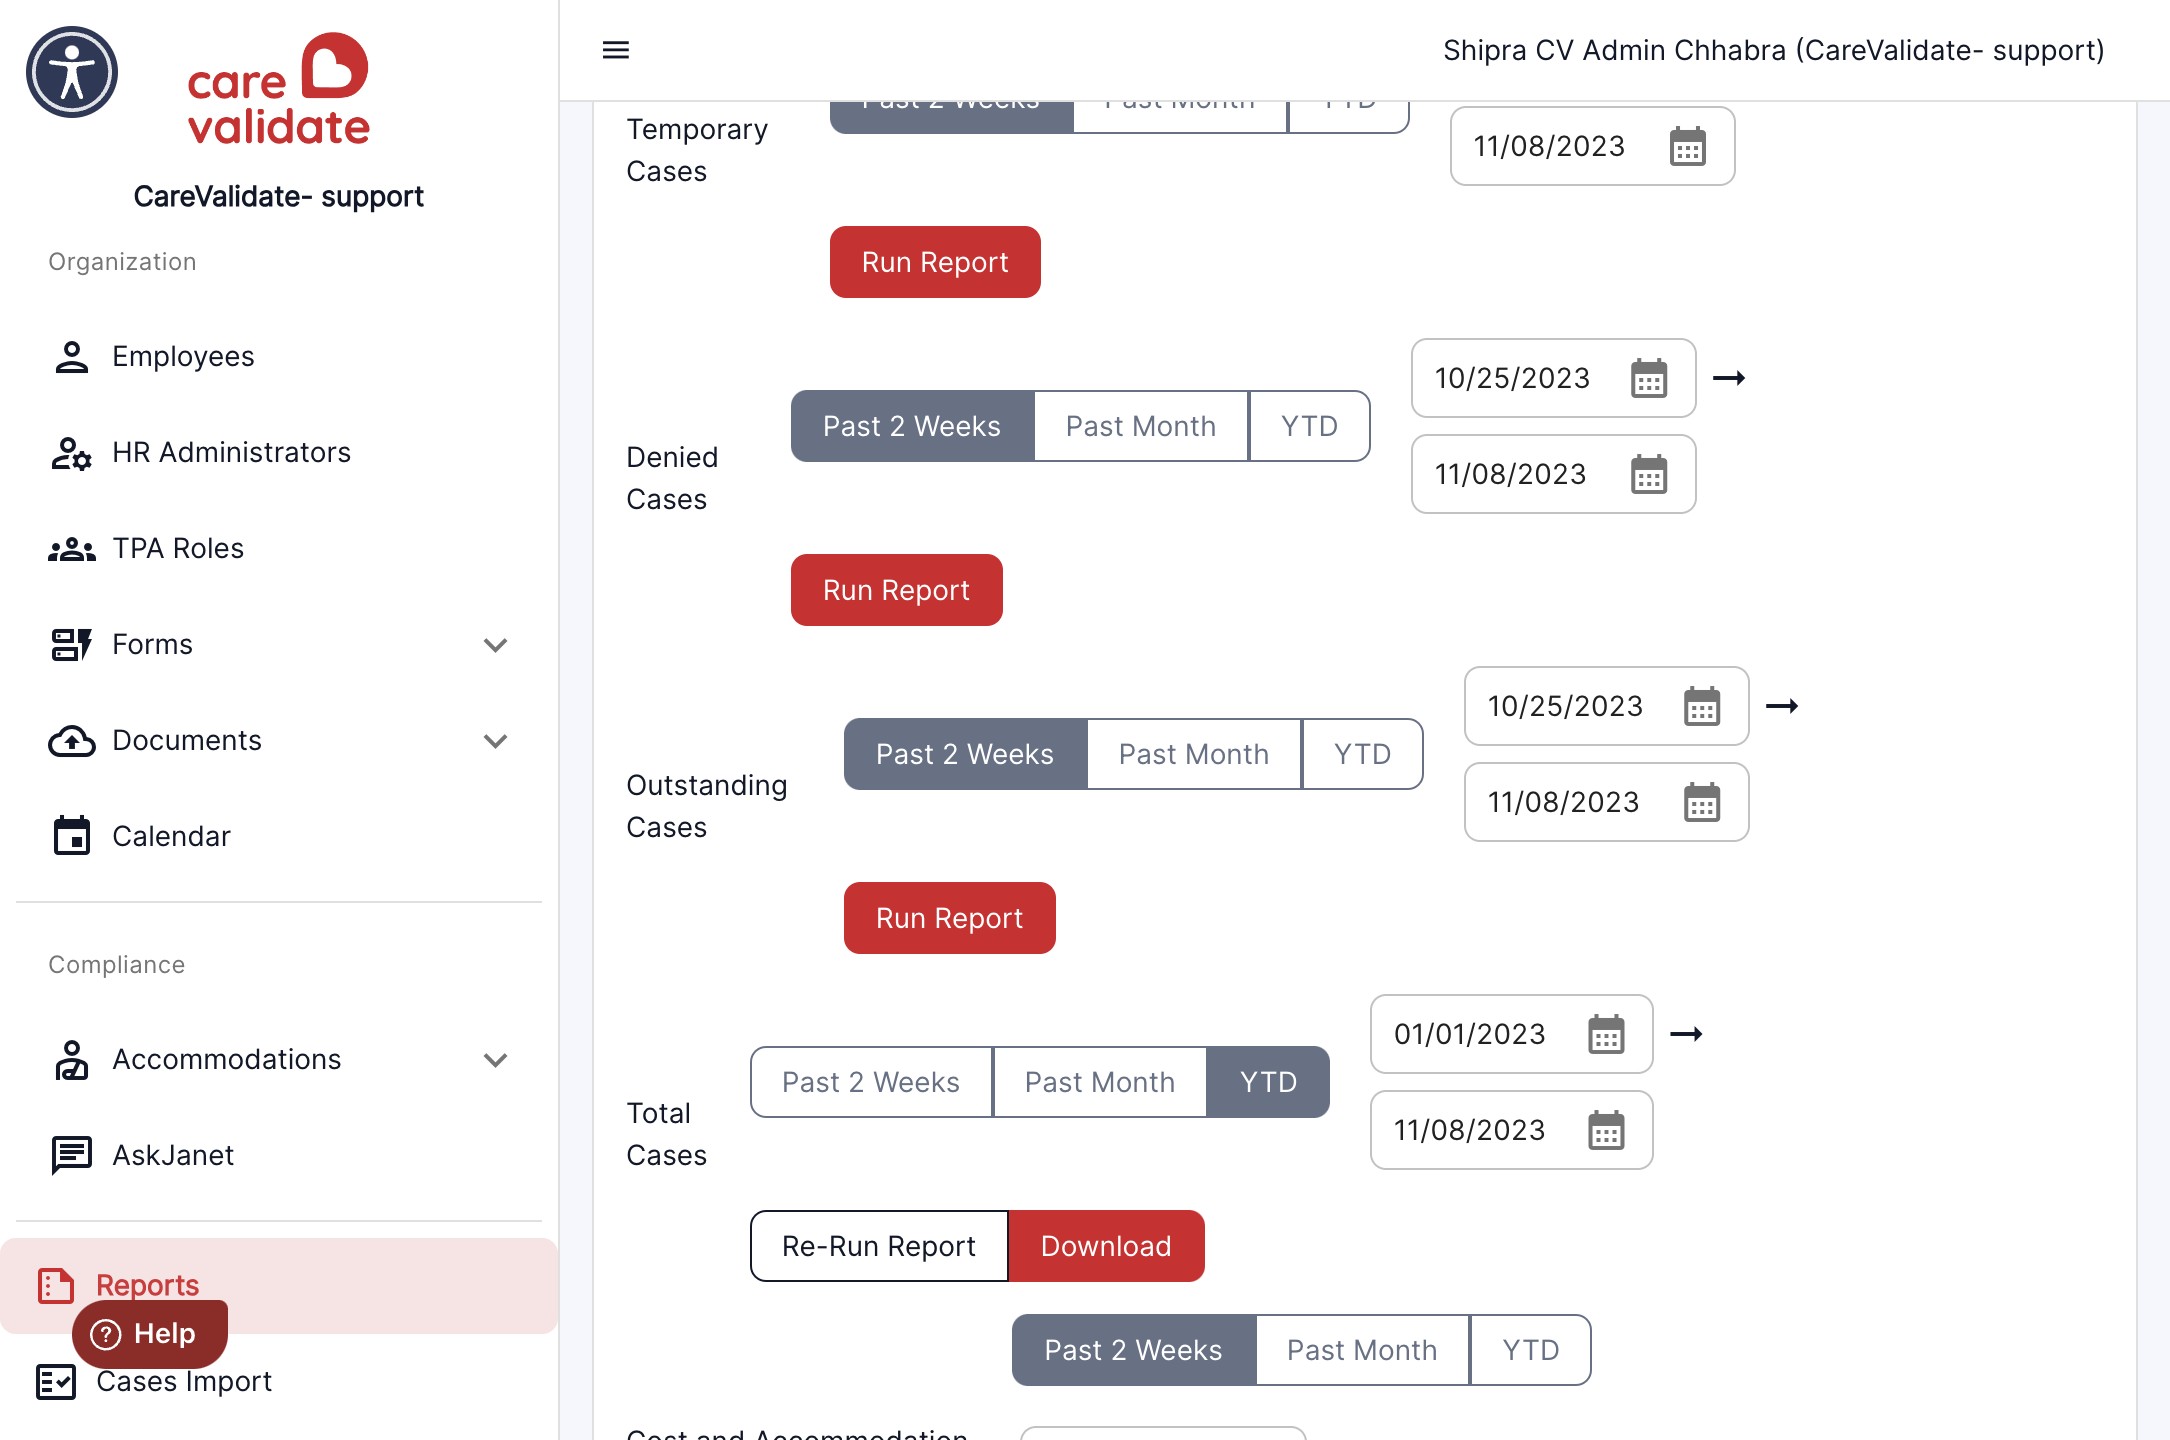Screen dimensions: 2170x1440
Task: Select Past 2 Weeks for Total Cases
Action: [871, 1082]
